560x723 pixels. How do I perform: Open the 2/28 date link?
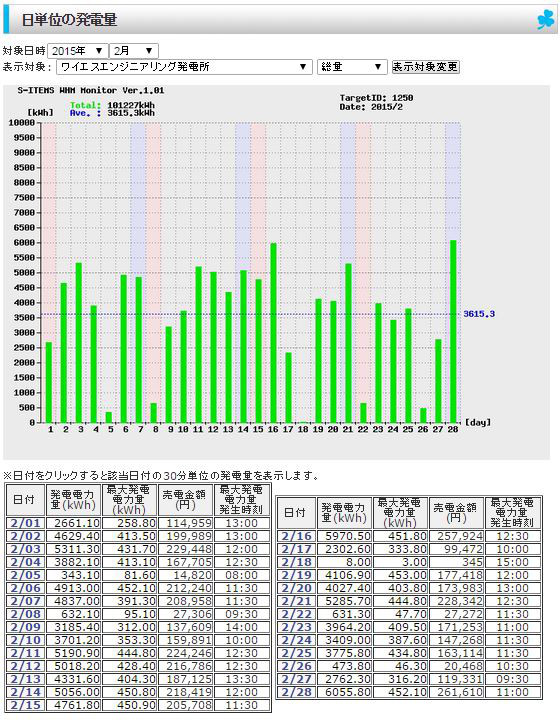click(297, 692)
